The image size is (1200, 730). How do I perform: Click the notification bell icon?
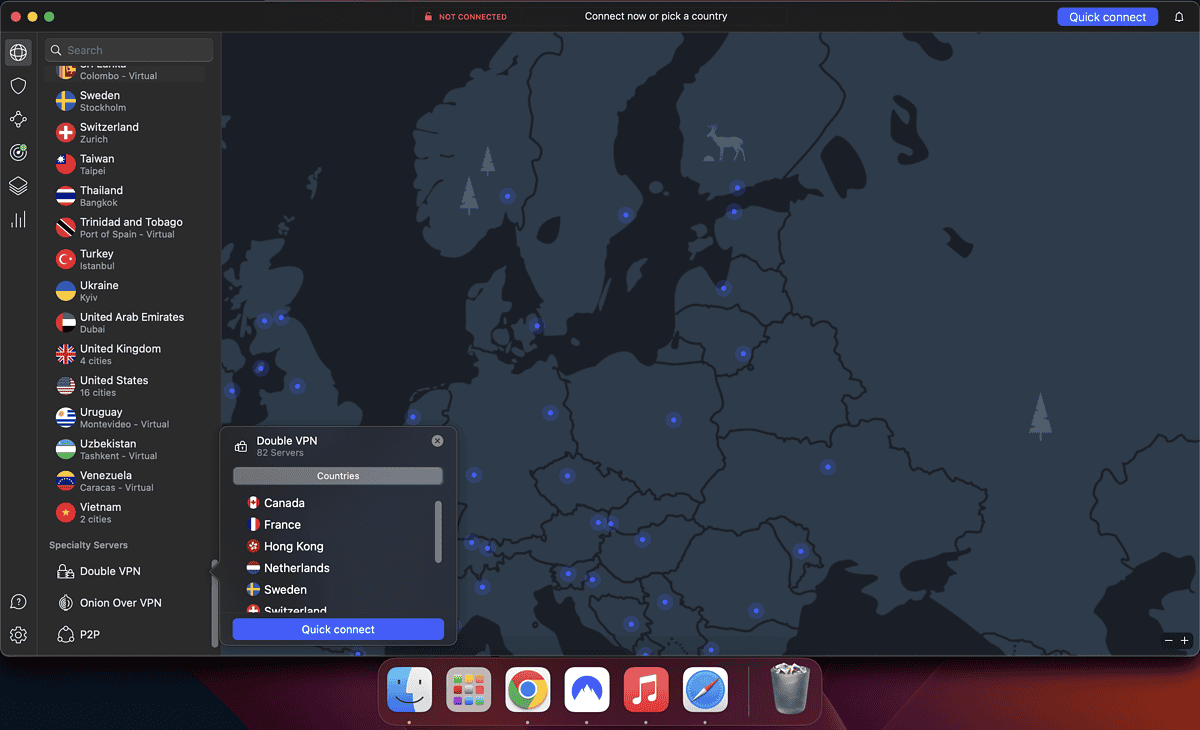(x=1178, y=16)
